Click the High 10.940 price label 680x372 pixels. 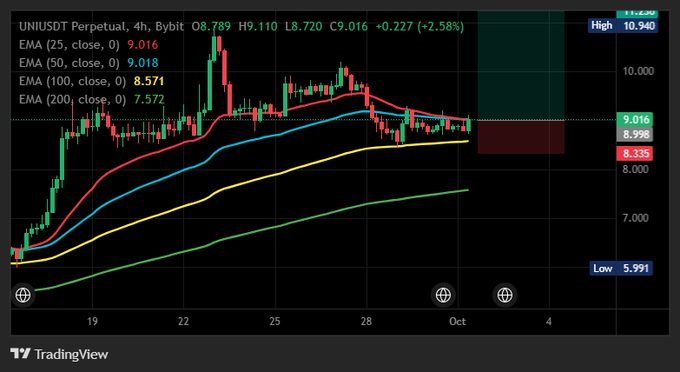click(x=623, y=26)
